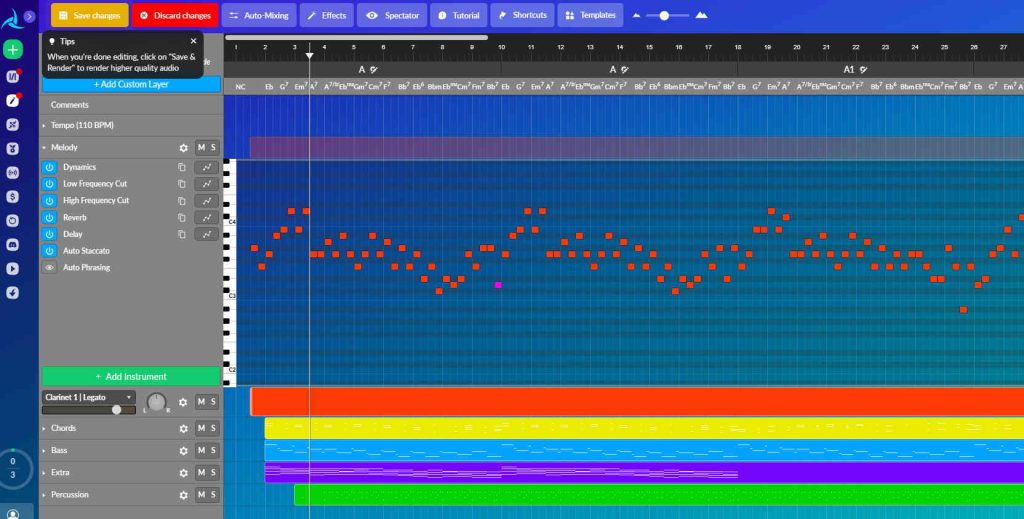Expand the Percussion layer

44,495
